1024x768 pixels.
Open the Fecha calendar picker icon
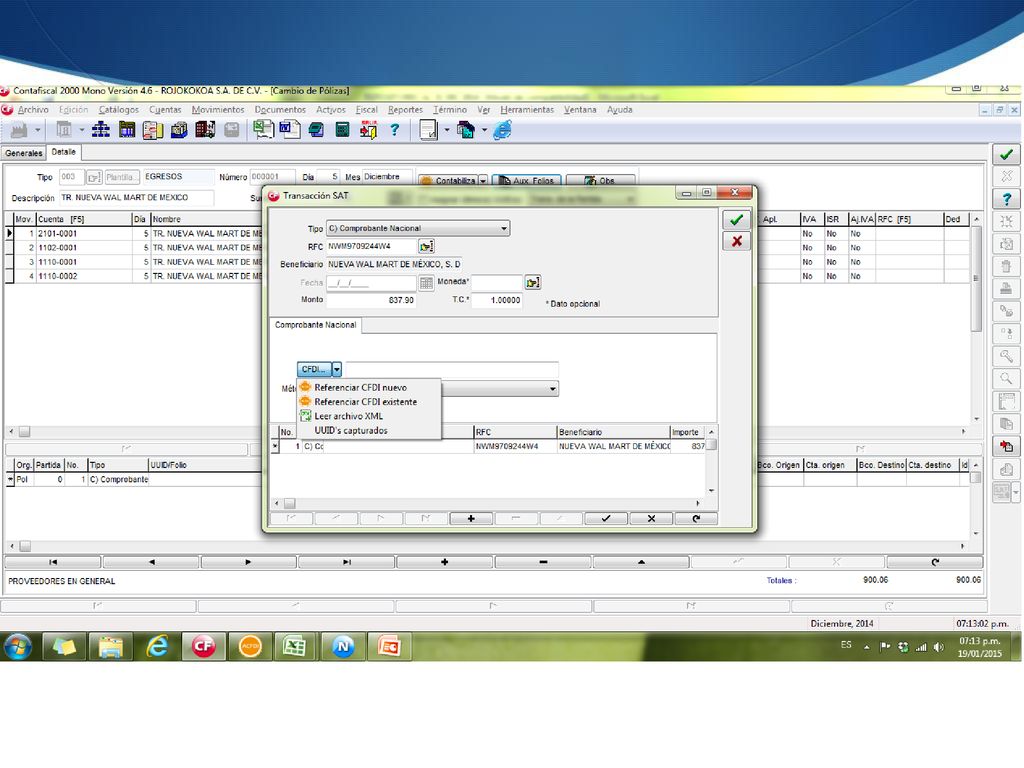pyautogui.click(x=426, y=283)
